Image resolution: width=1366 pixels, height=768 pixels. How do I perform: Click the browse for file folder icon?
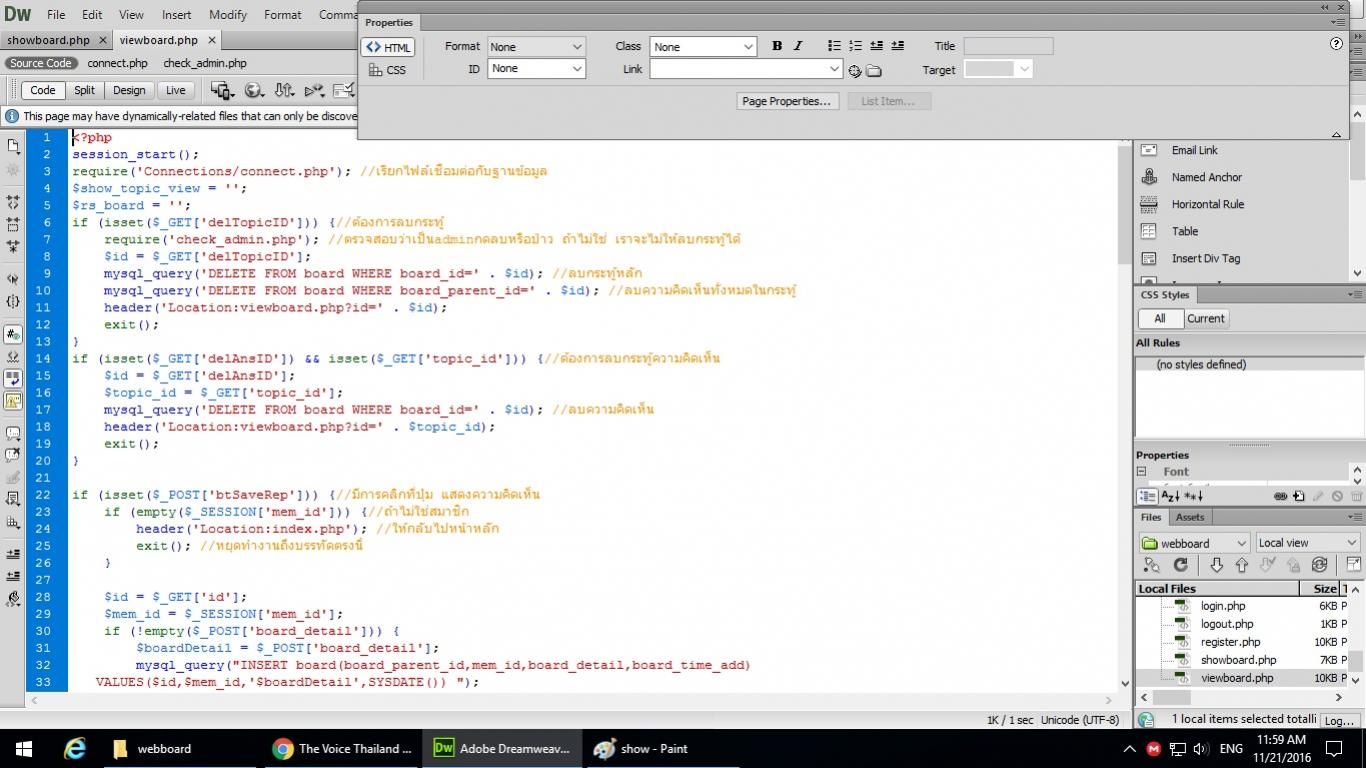pyautogui.click(x=874, y=71)
